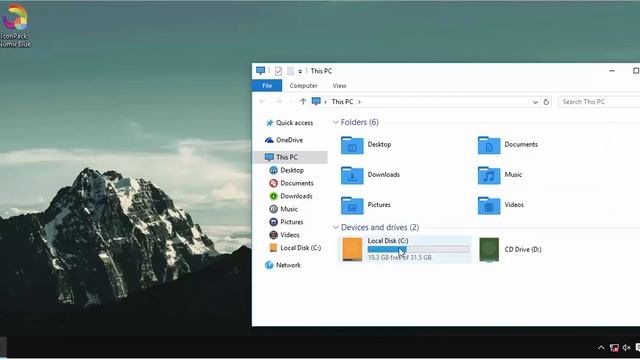Switch to the View ribbon tab
Screen dimensions: 640x360
[x=339, y=86]
